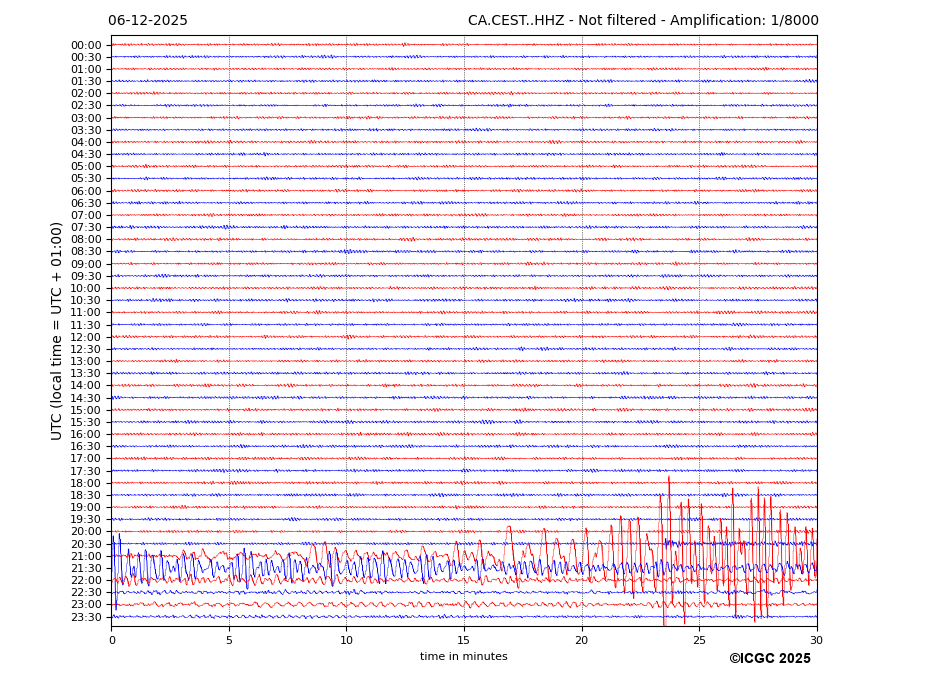Select the 23:30 time row label
927x696 pixels.
[86, 617]
